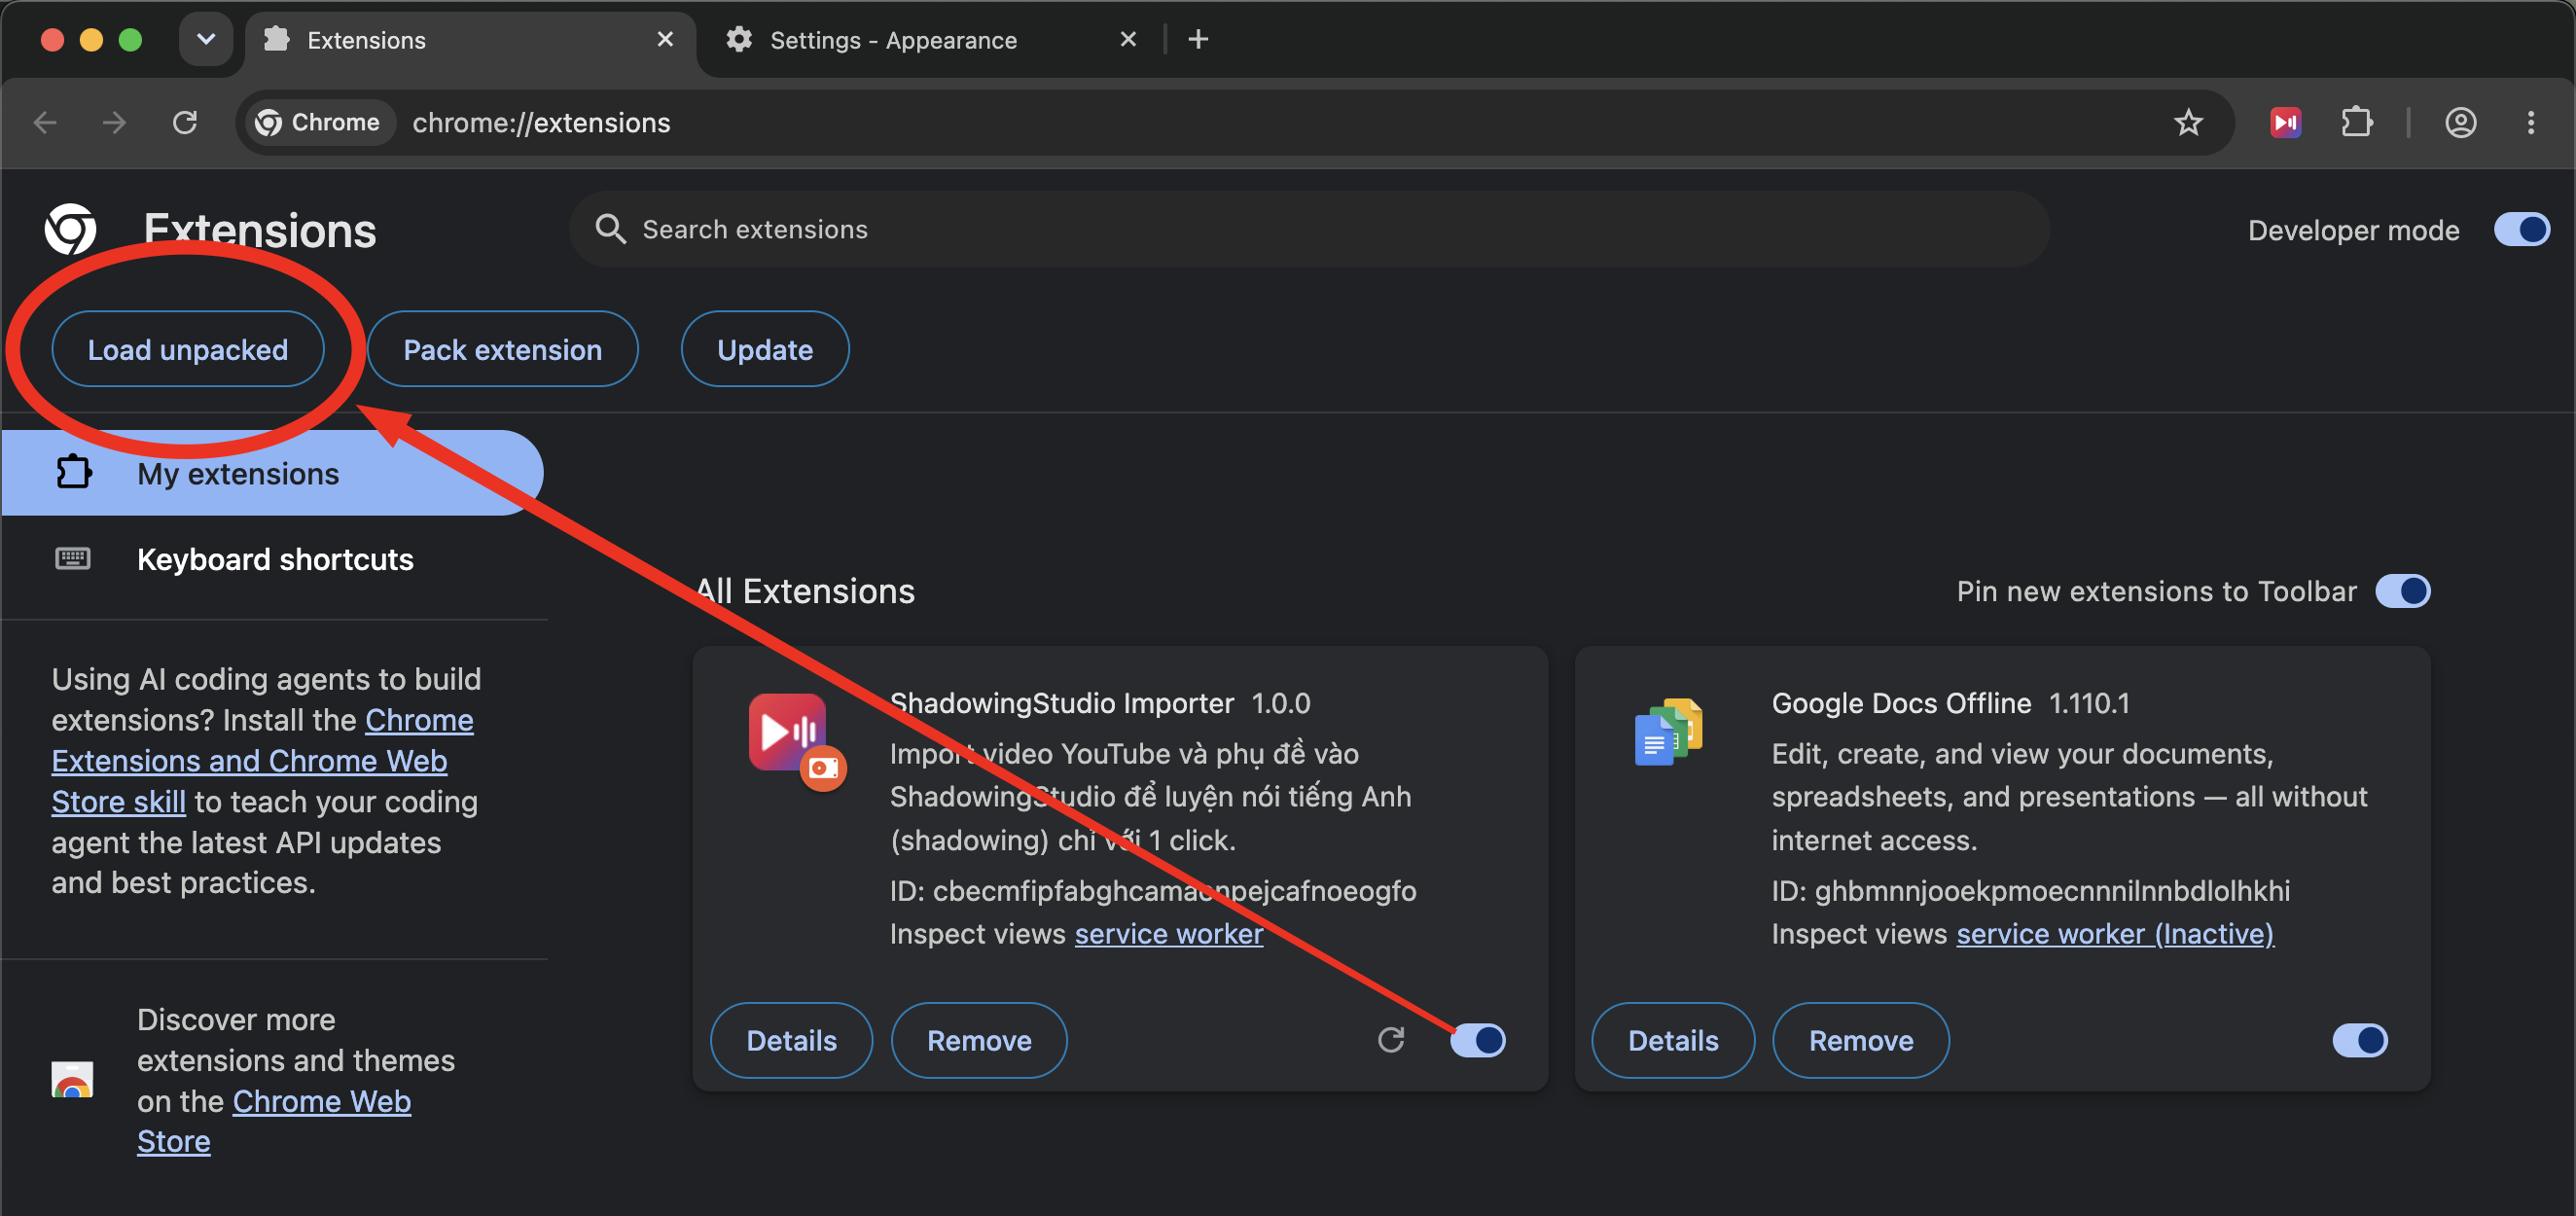Close the Extensions tab

point(665,39)
